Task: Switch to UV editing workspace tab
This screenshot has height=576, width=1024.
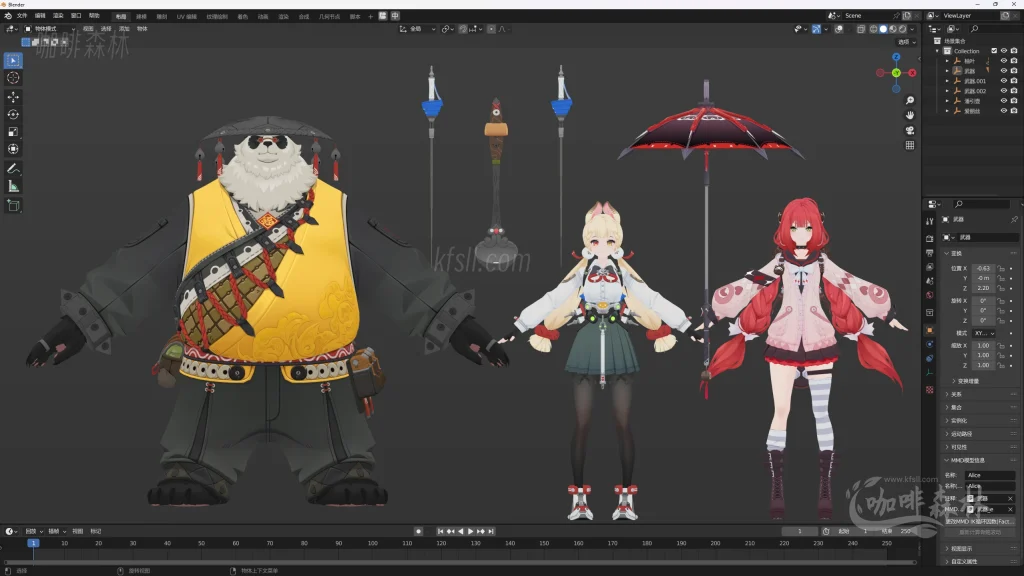Action: point(186,16)
